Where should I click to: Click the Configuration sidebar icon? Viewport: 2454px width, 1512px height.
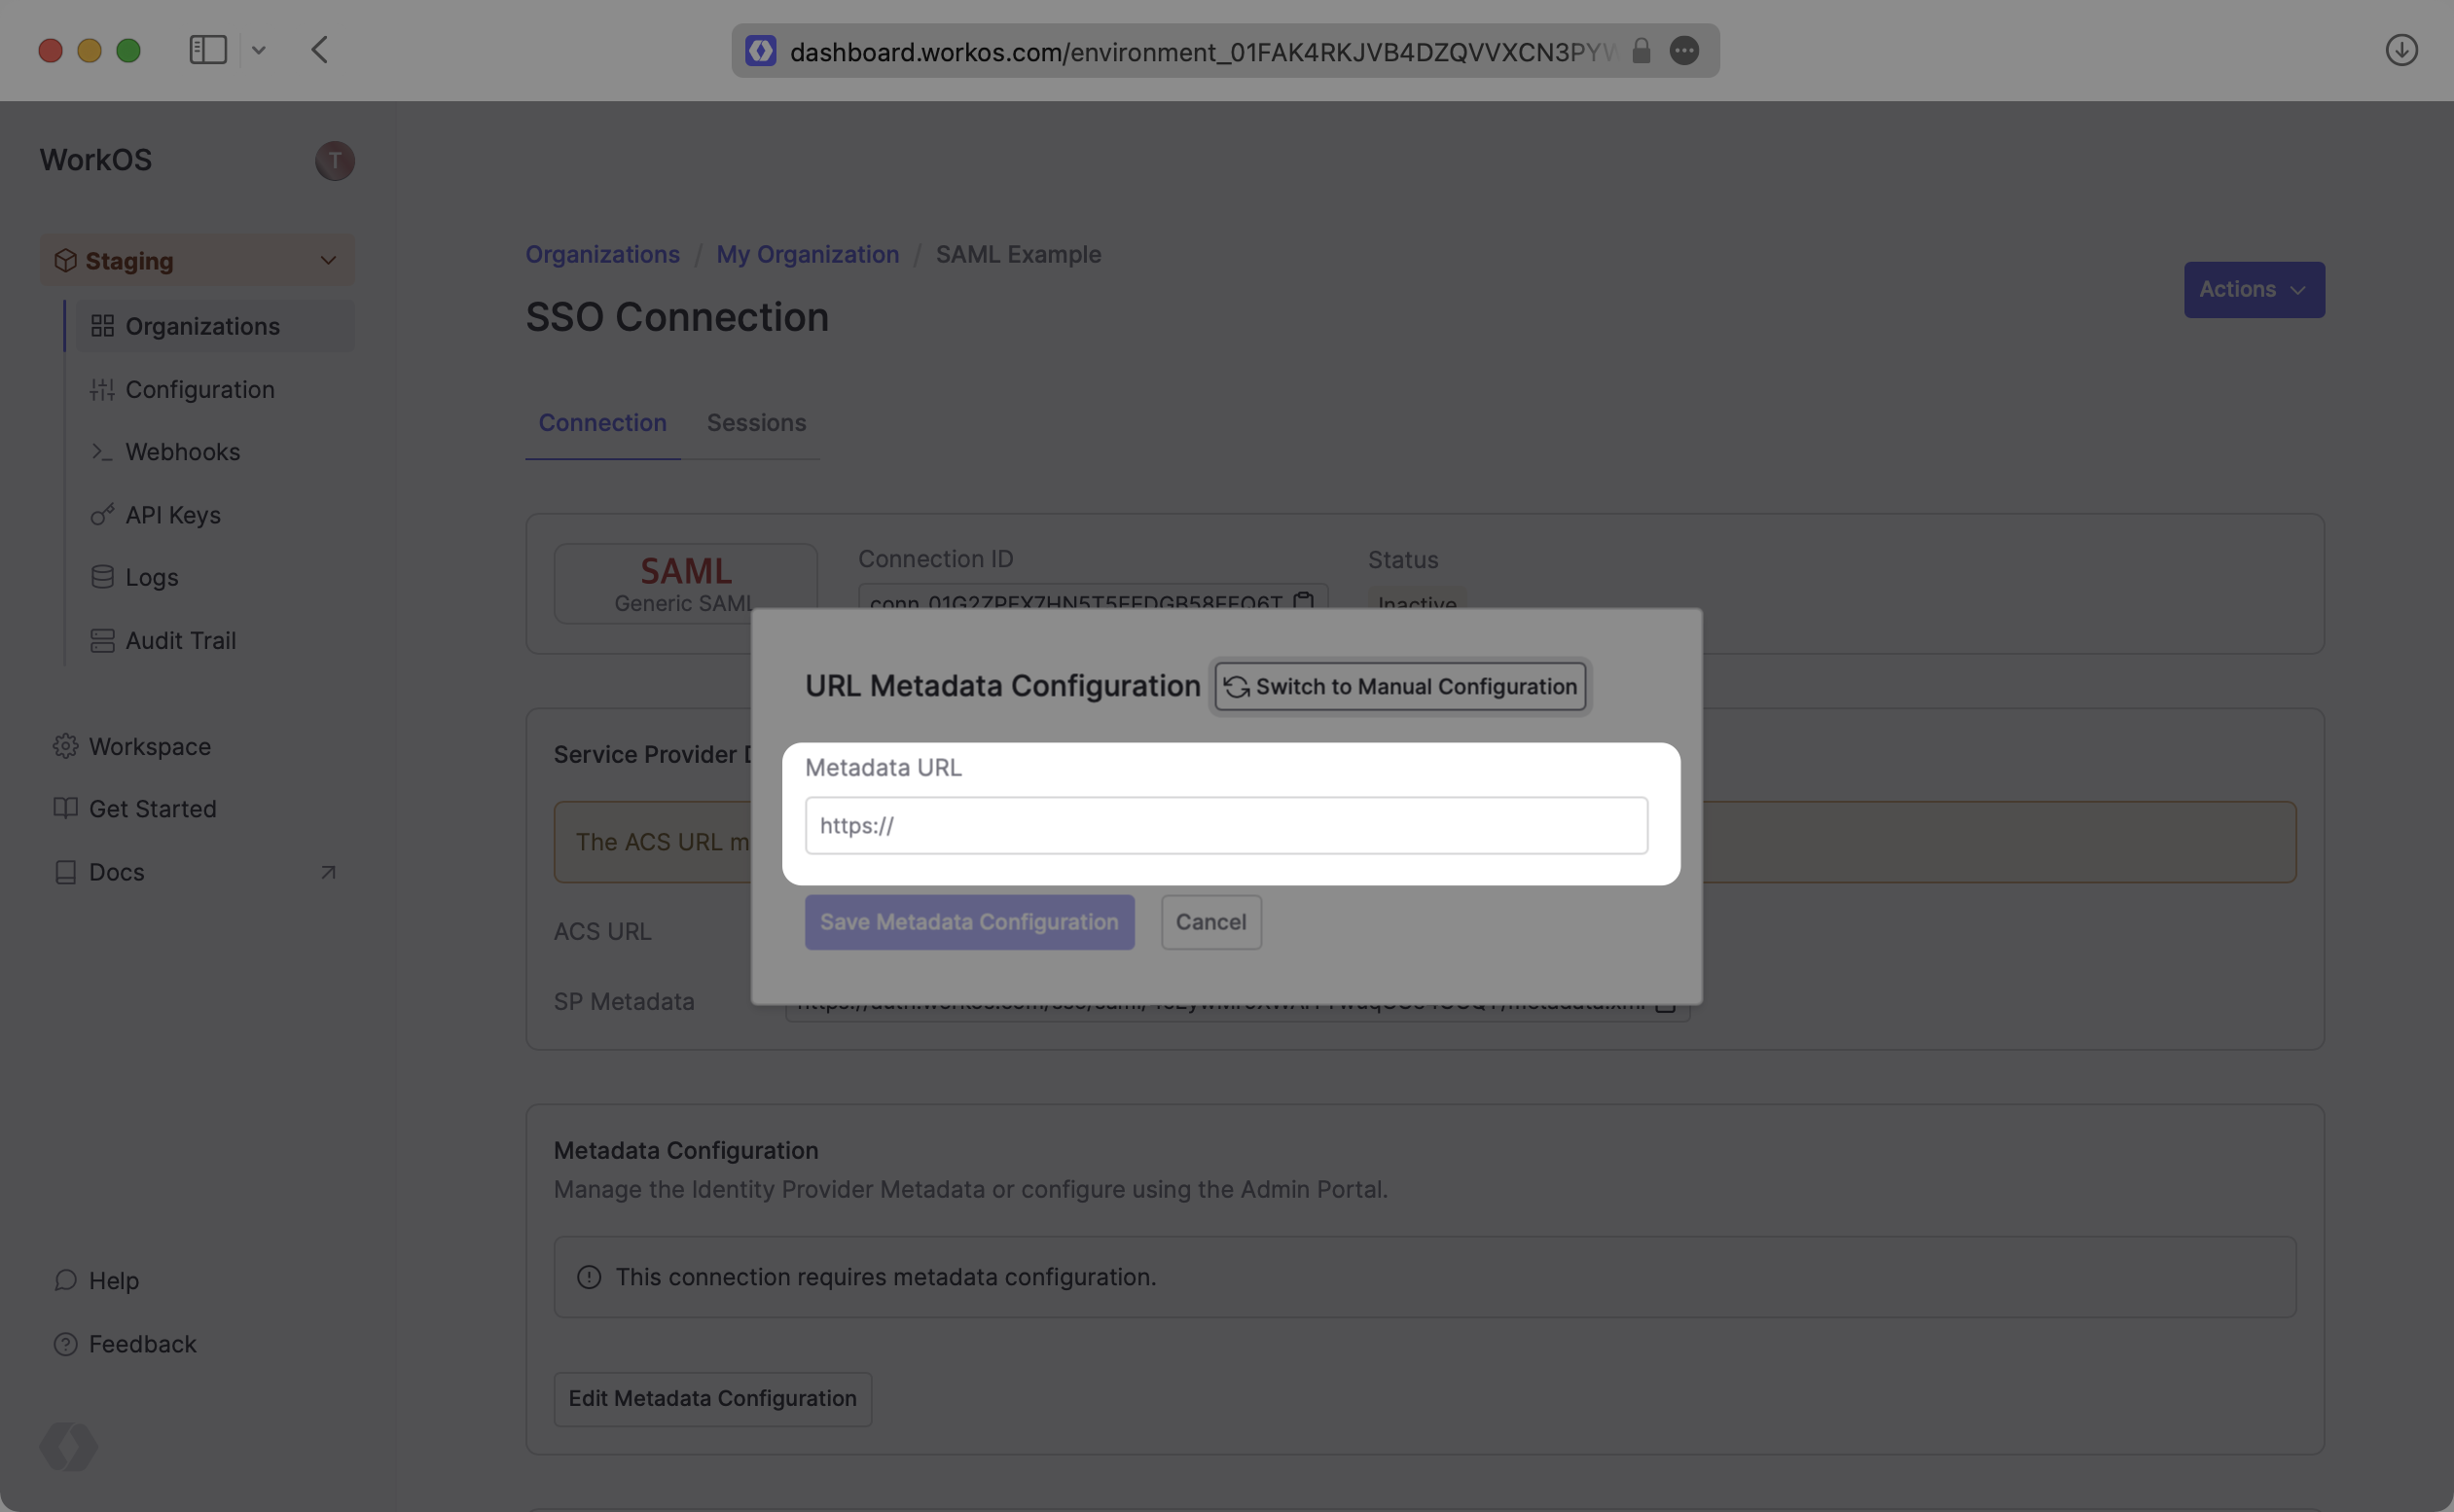pos(100,389)
